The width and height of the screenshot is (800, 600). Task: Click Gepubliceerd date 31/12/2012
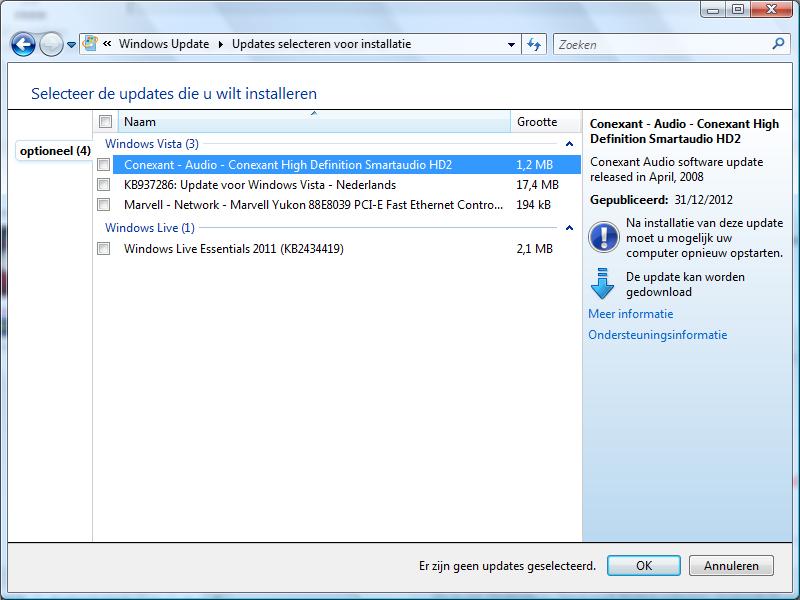coord(703,199)
